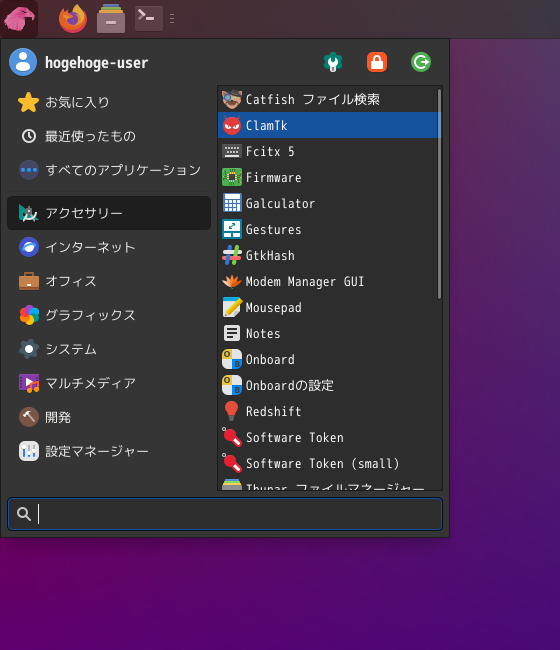560x650 pixels.
Task: Open the 開発 development category
Action: pos(109,417)
